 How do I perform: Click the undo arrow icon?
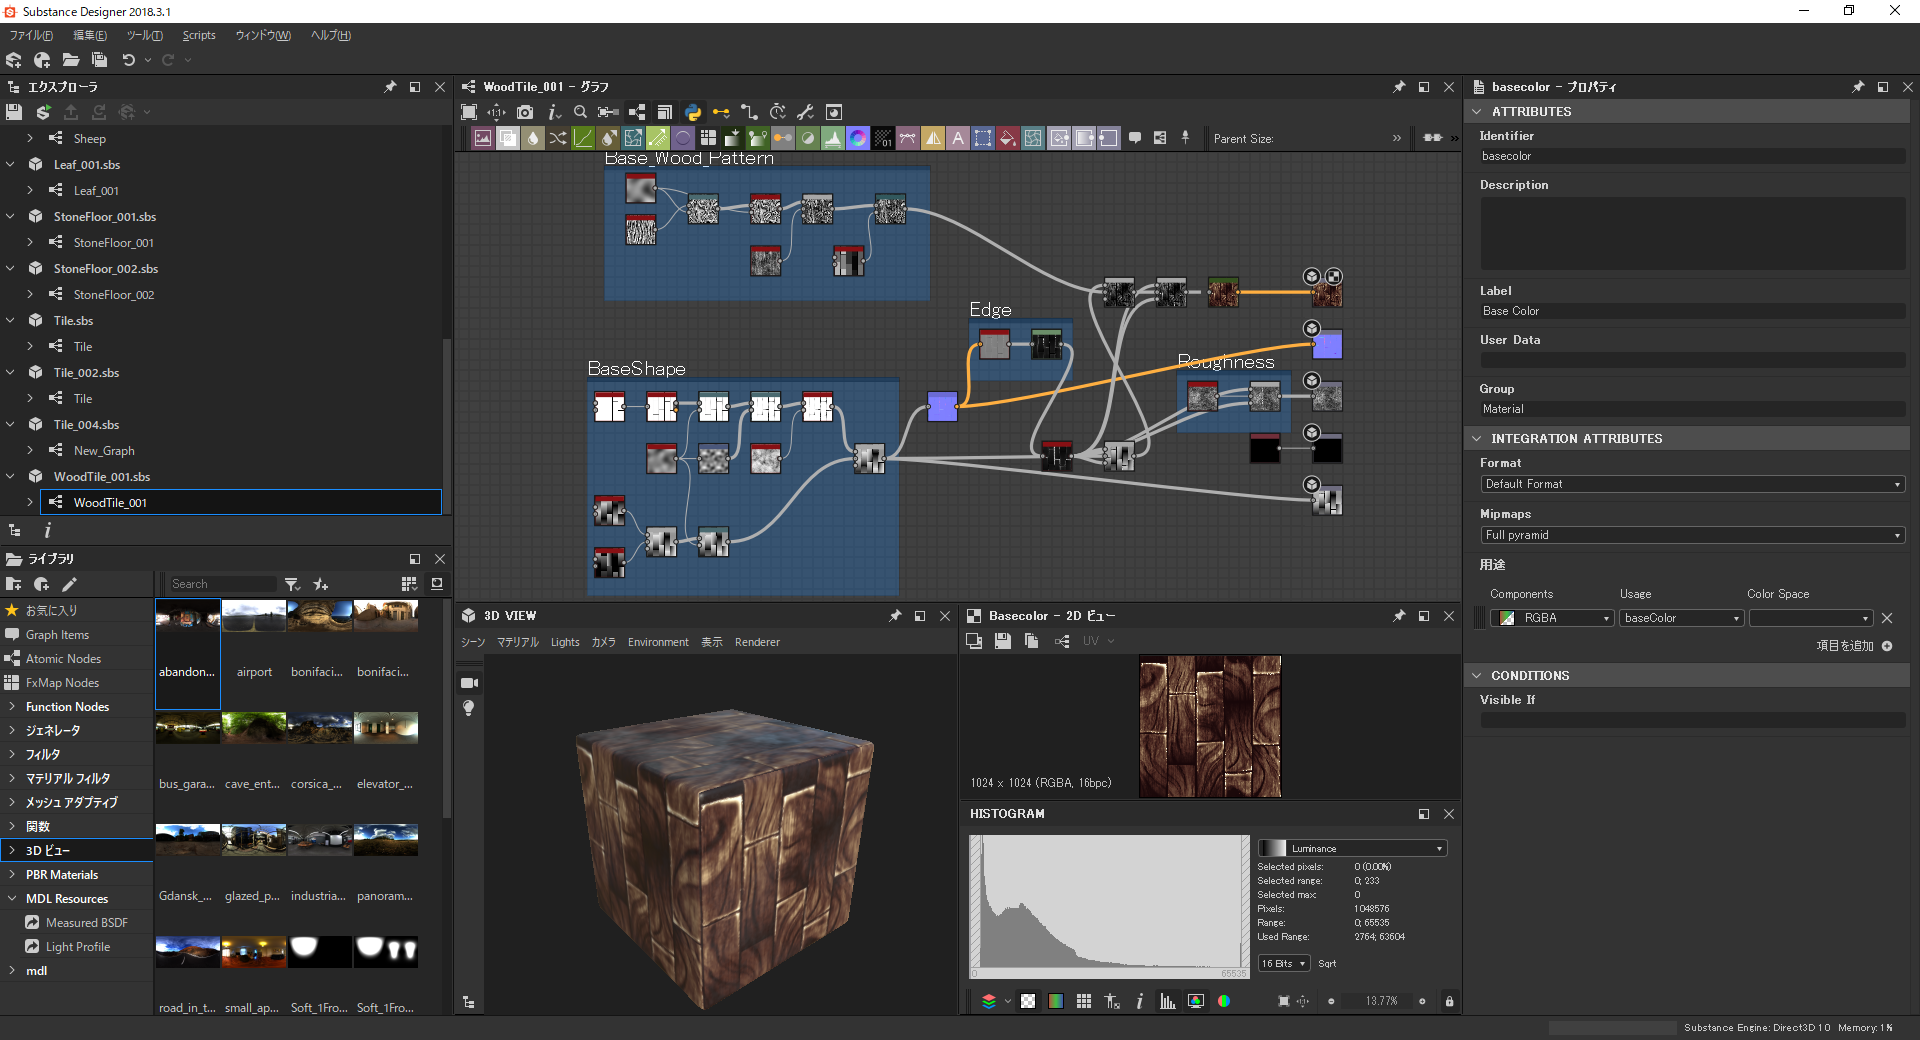pos(128,60)
